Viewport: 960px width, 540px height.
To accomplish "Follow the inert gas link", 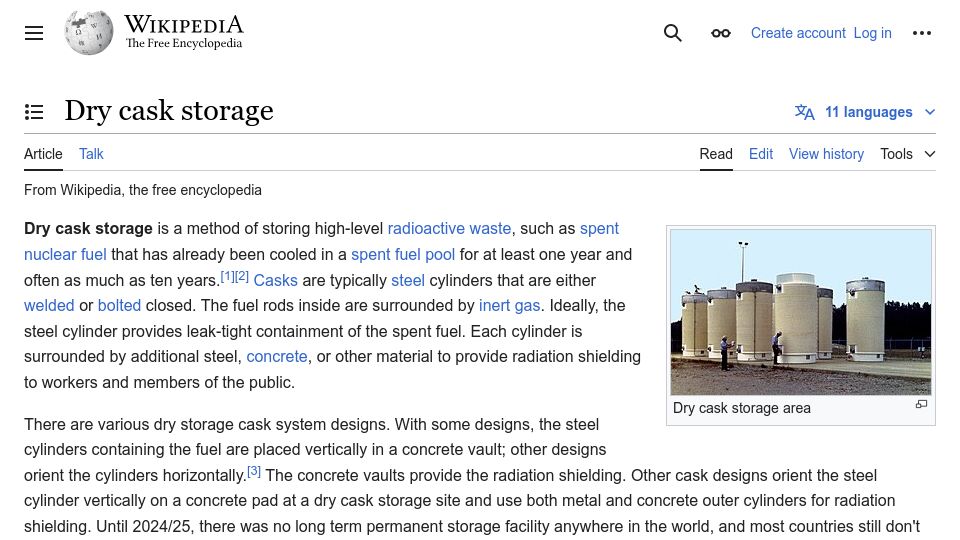I will 509,306.
